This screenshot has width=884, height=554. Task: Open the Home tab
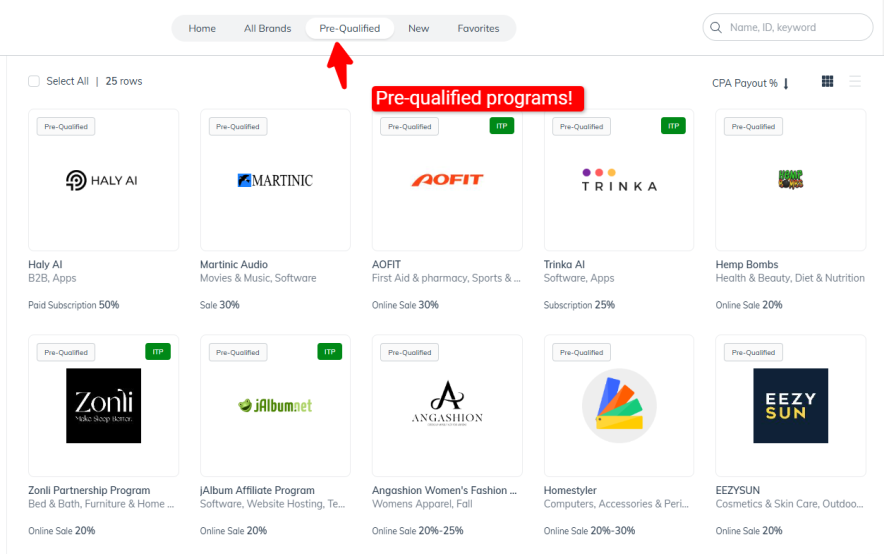coord(202,28)
